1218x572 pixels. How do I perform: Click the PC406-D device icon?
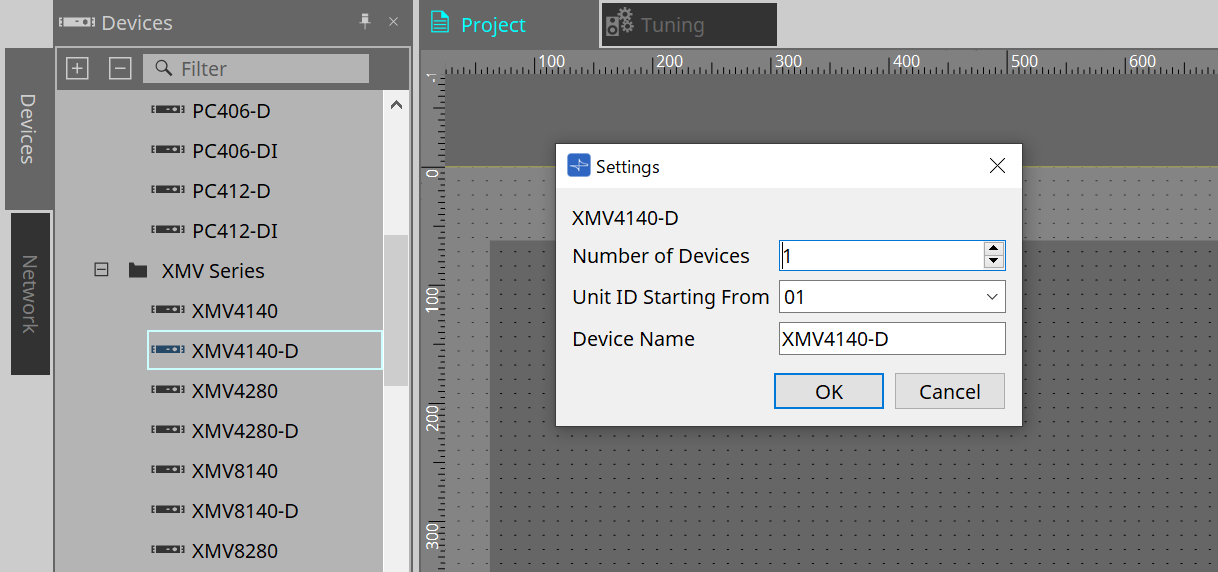[x=169, y=111]
